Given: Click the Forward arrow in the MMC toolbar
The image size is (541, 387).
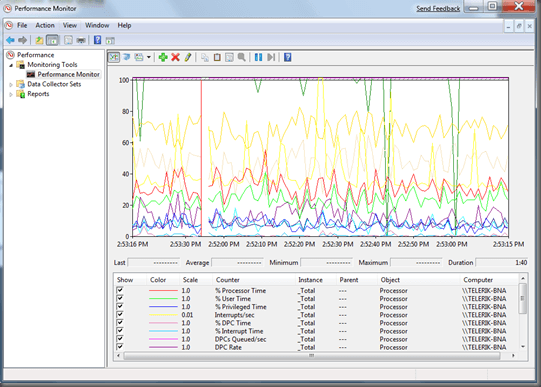Looking at the screenshot, I should coord(22,40).
